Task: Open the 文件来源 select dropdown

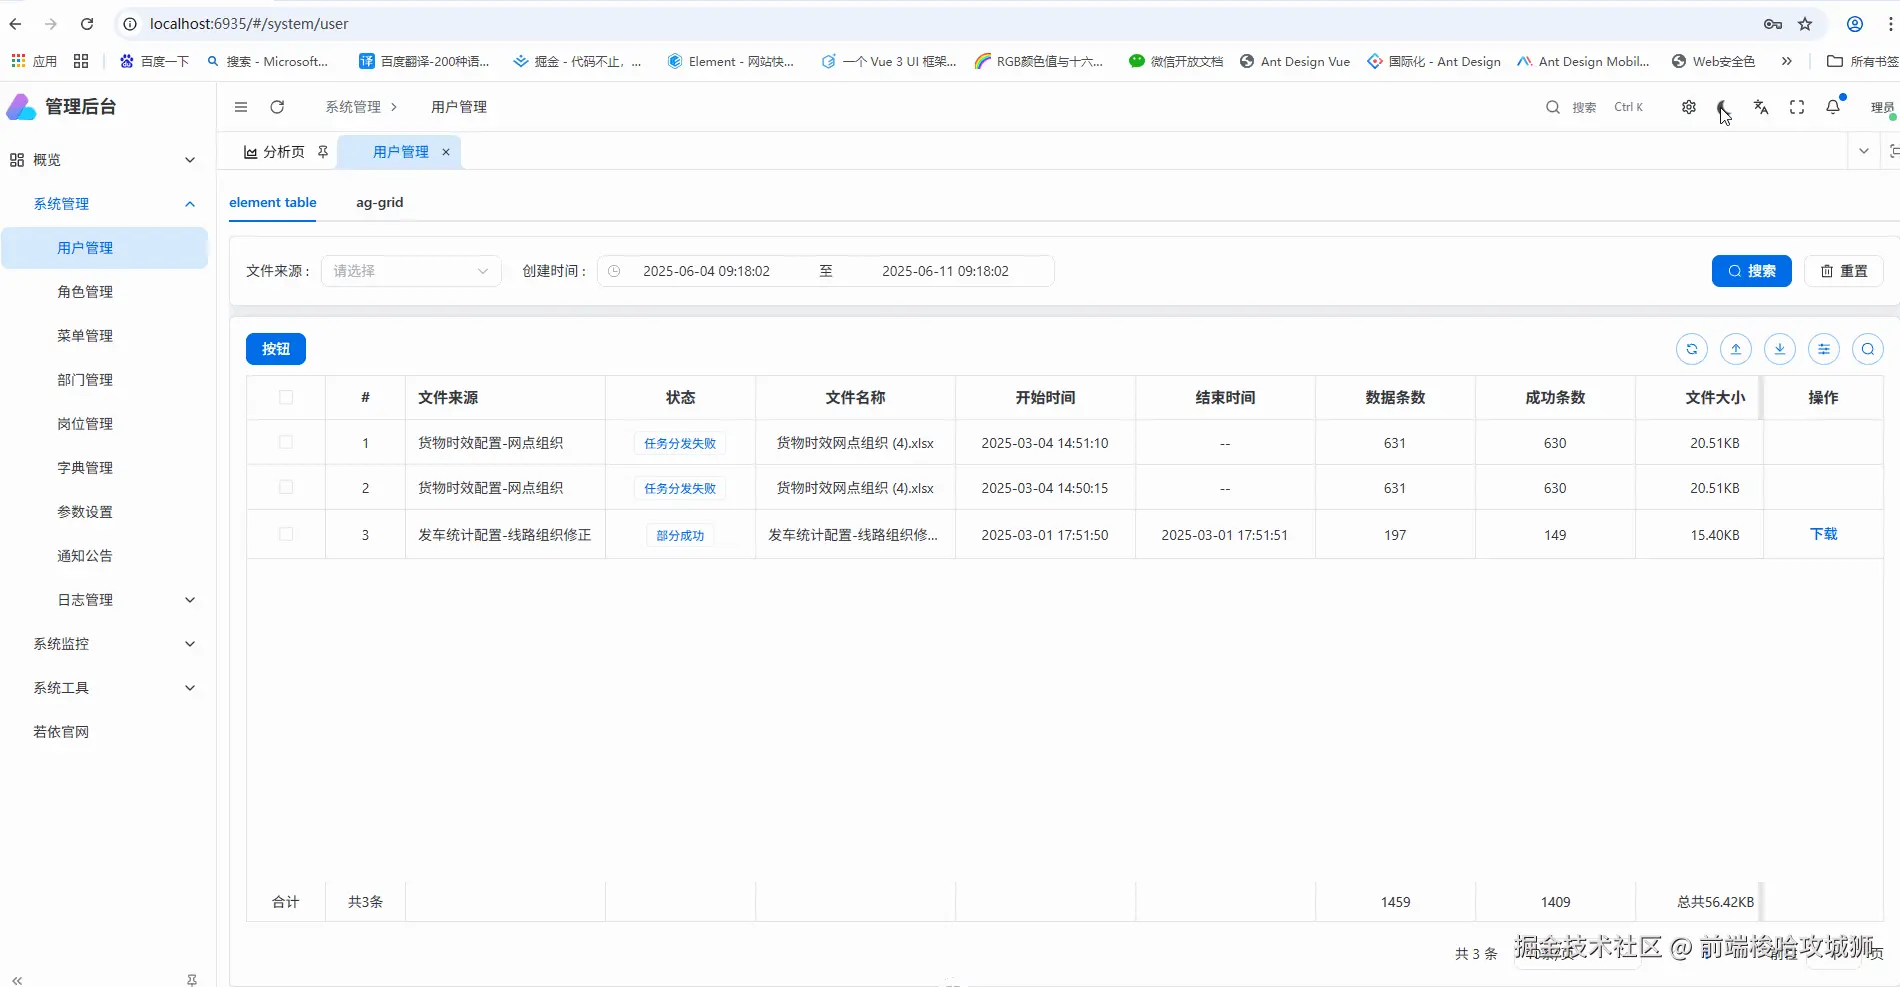Action: (411, 271)
